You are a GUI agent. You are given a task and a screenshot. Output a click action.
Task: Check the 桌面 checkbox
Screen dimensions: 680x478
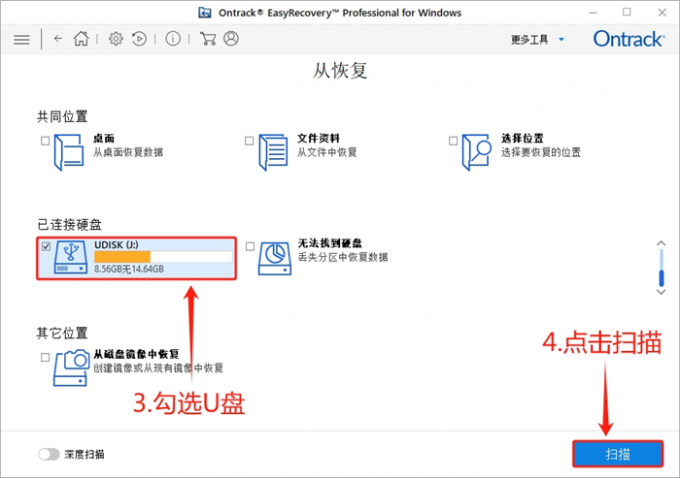[x=45, y=141]
